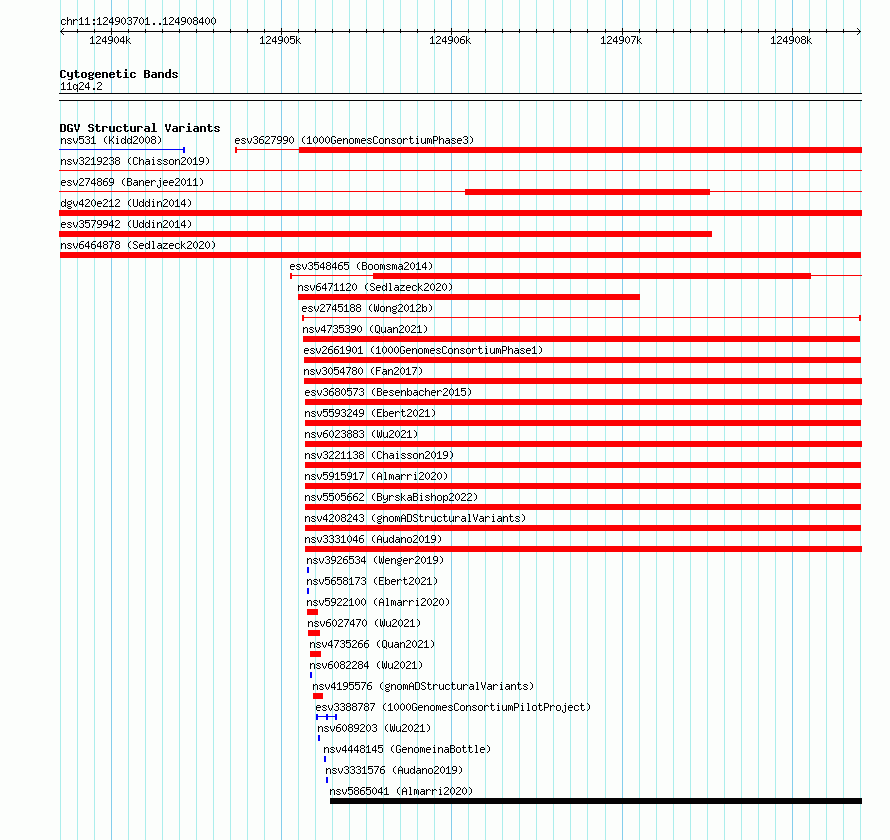Click nsv6023883 (Wu2021) label

pyautogui.click(x=361, y=434)
